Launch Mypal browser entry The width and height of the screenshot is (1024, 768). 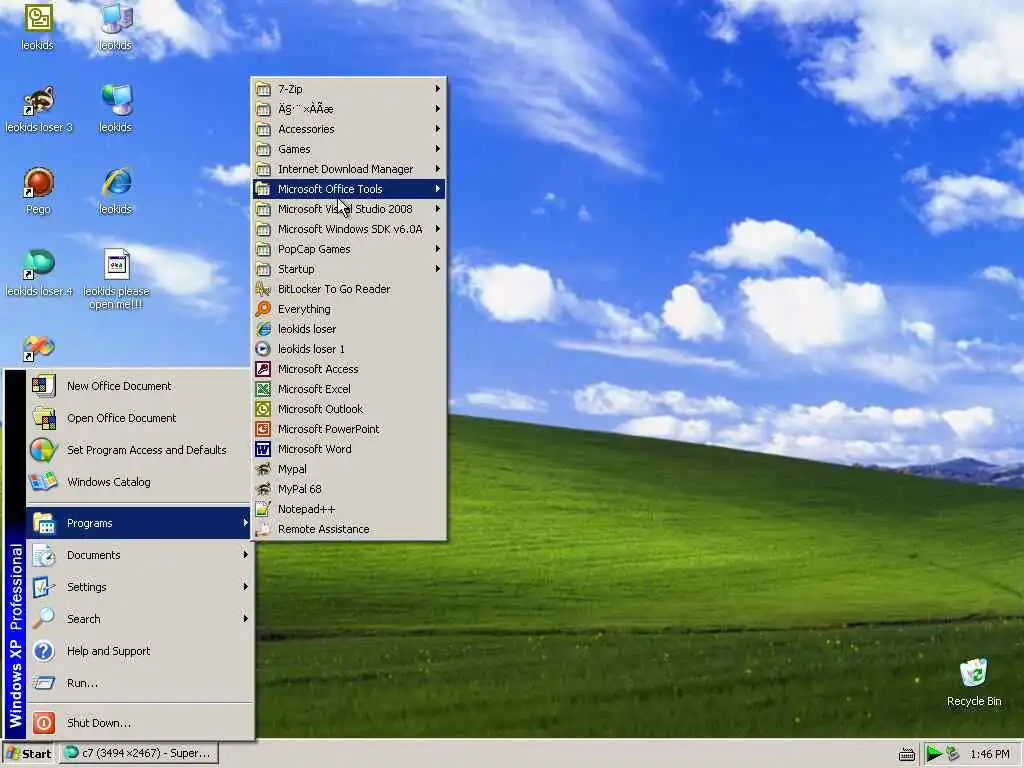(x=349, y=469)
